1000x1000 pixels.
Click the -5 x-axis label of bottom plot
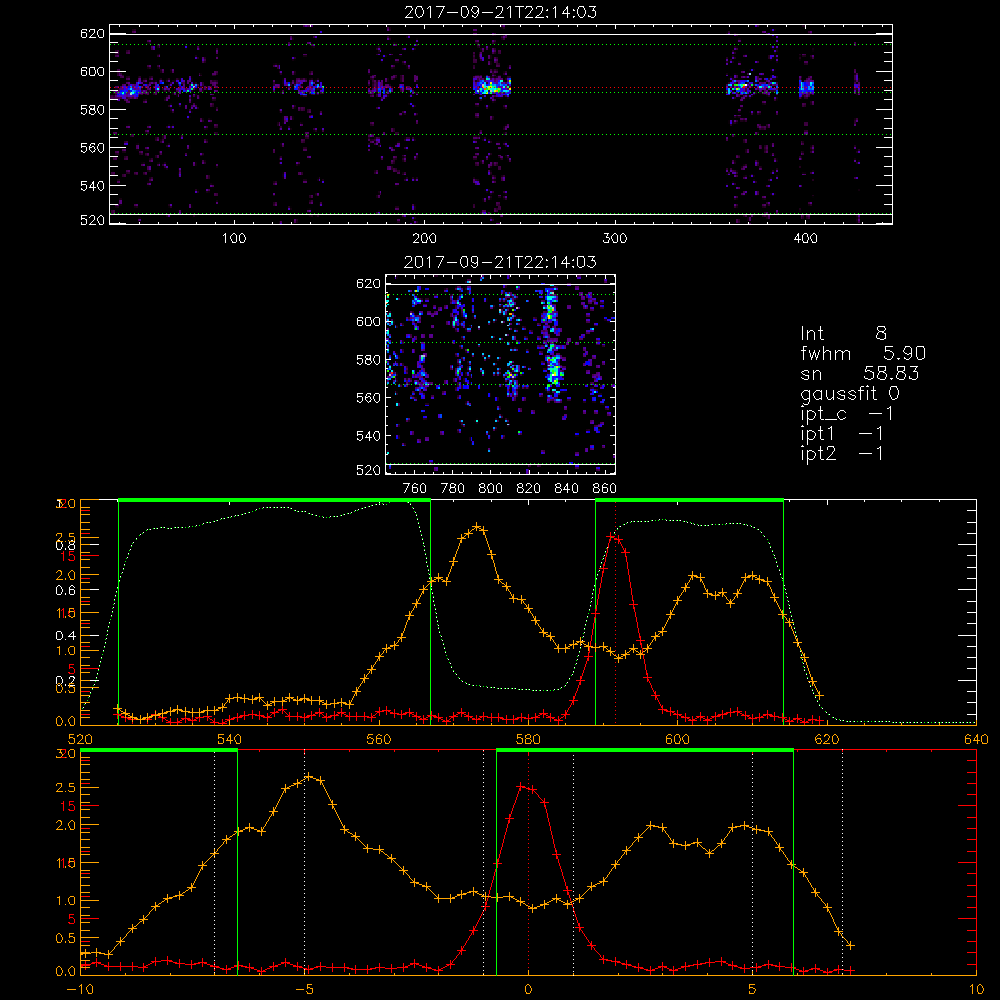click(x=304, y=990)
